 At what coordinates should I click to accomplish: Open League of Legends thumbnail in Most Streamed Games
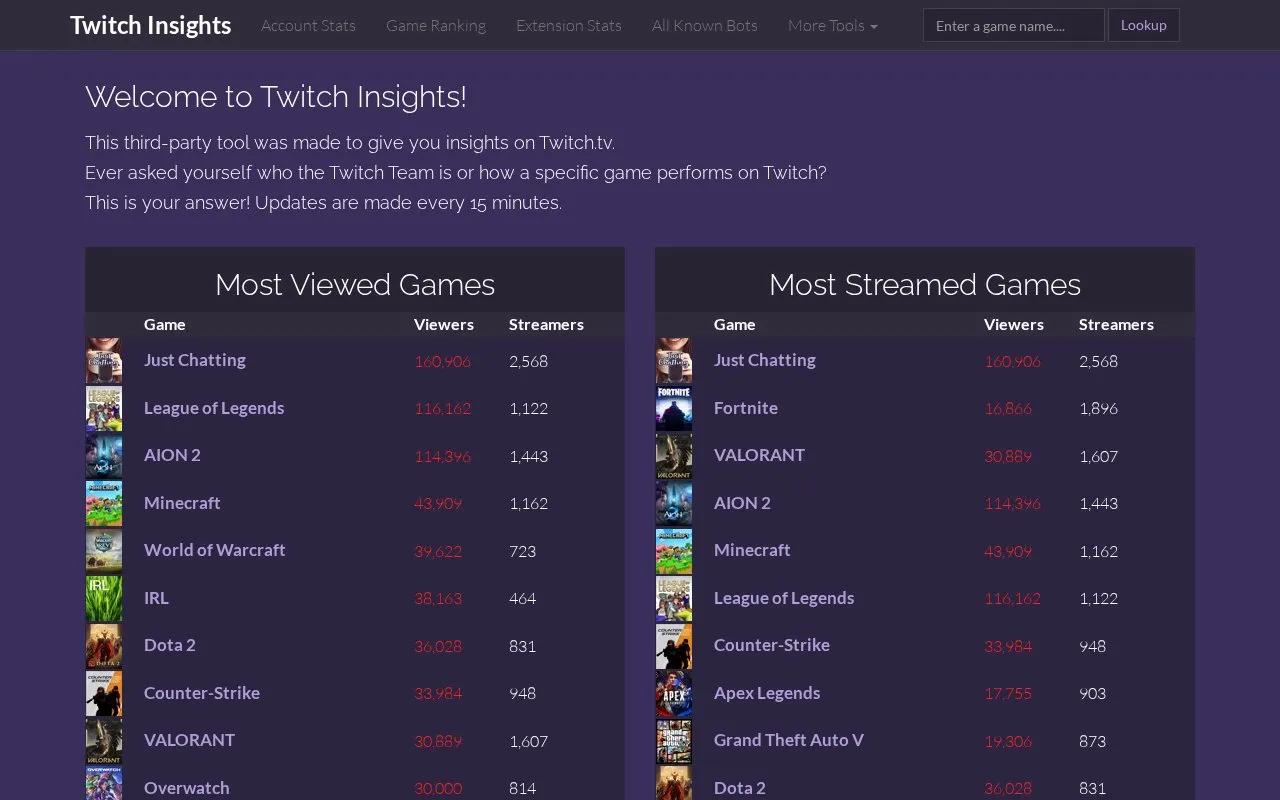click(674, 598)
